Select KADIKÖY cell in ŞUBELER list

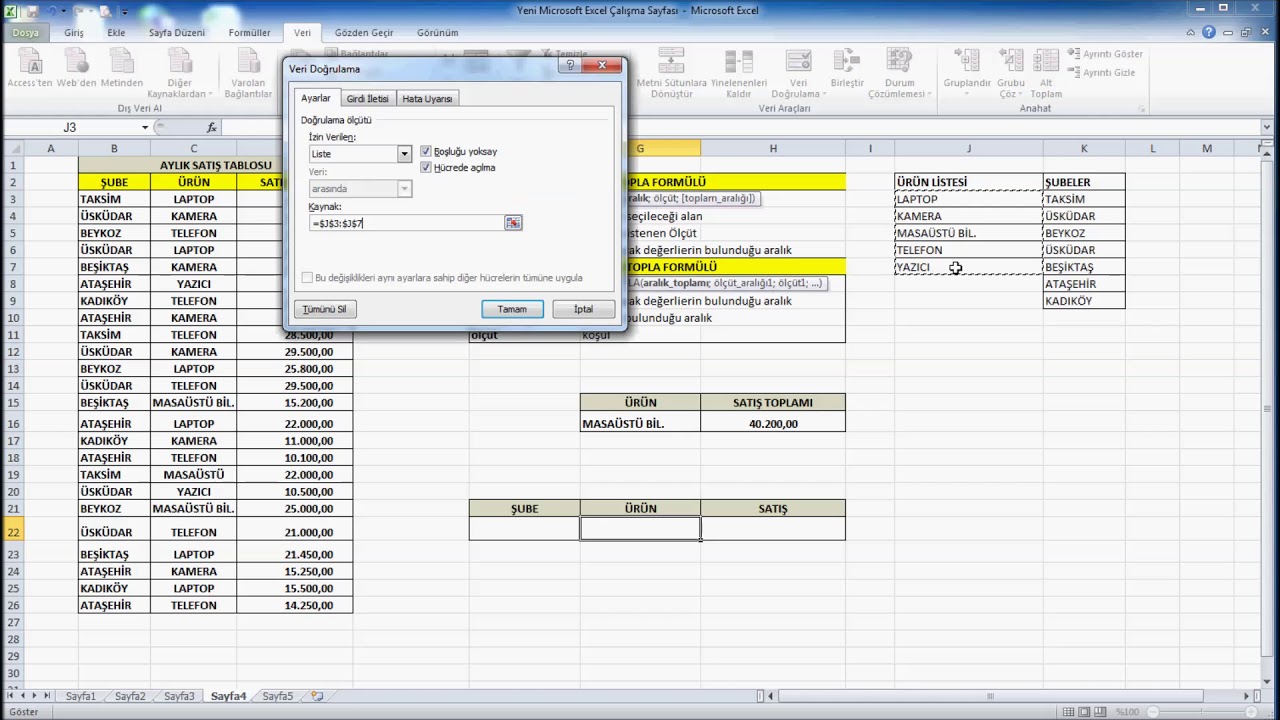coord(1084,301)
